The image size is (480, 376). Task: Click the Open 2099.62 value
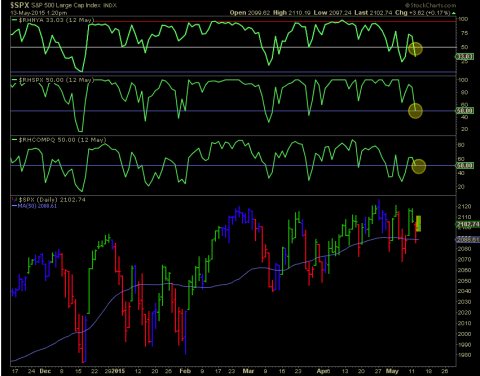(250, 13)
